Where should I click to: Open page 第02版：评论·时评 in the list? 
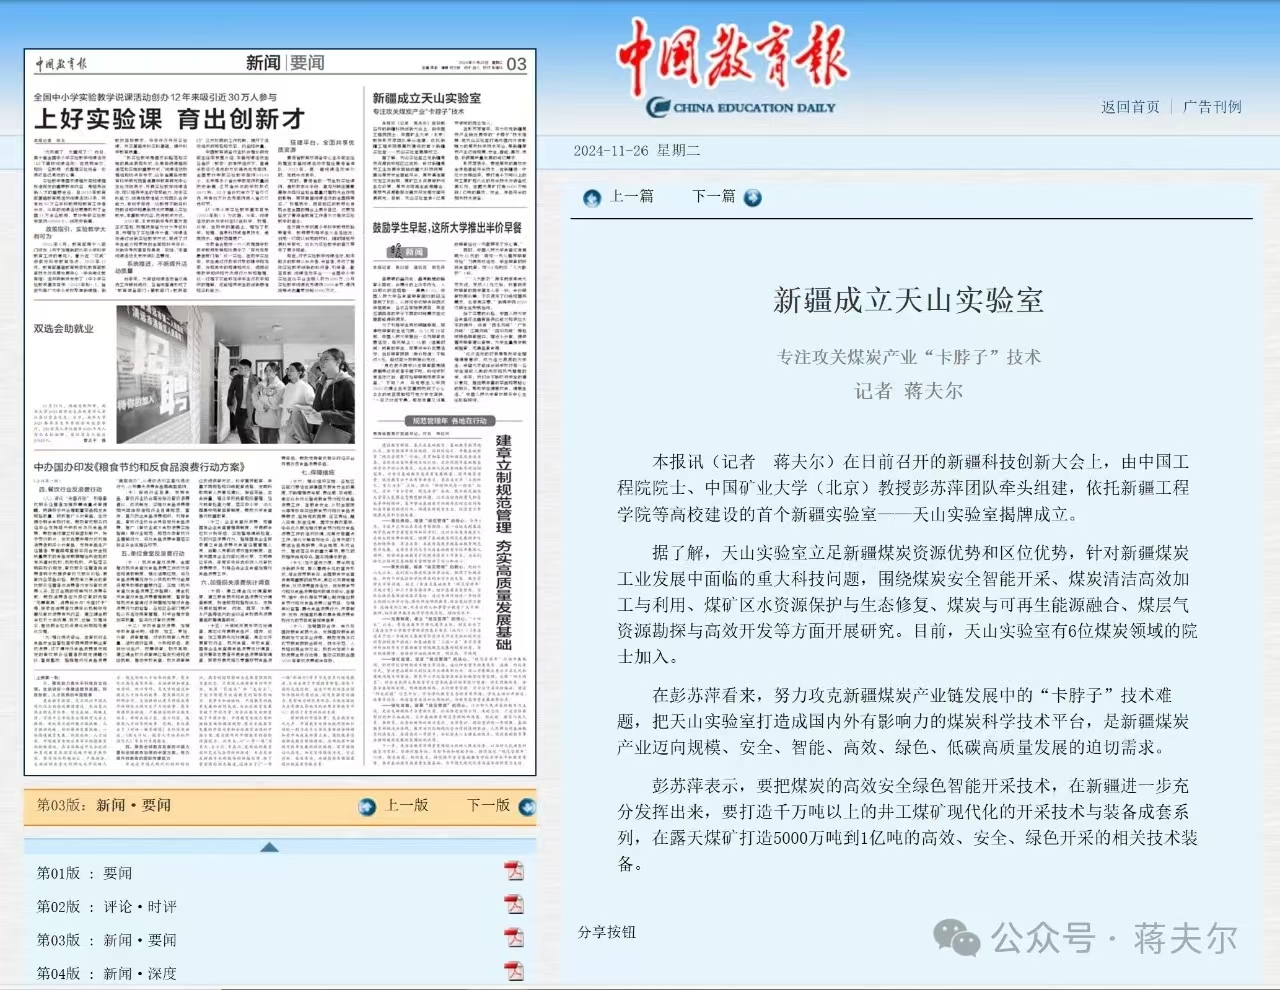(107, 906)
